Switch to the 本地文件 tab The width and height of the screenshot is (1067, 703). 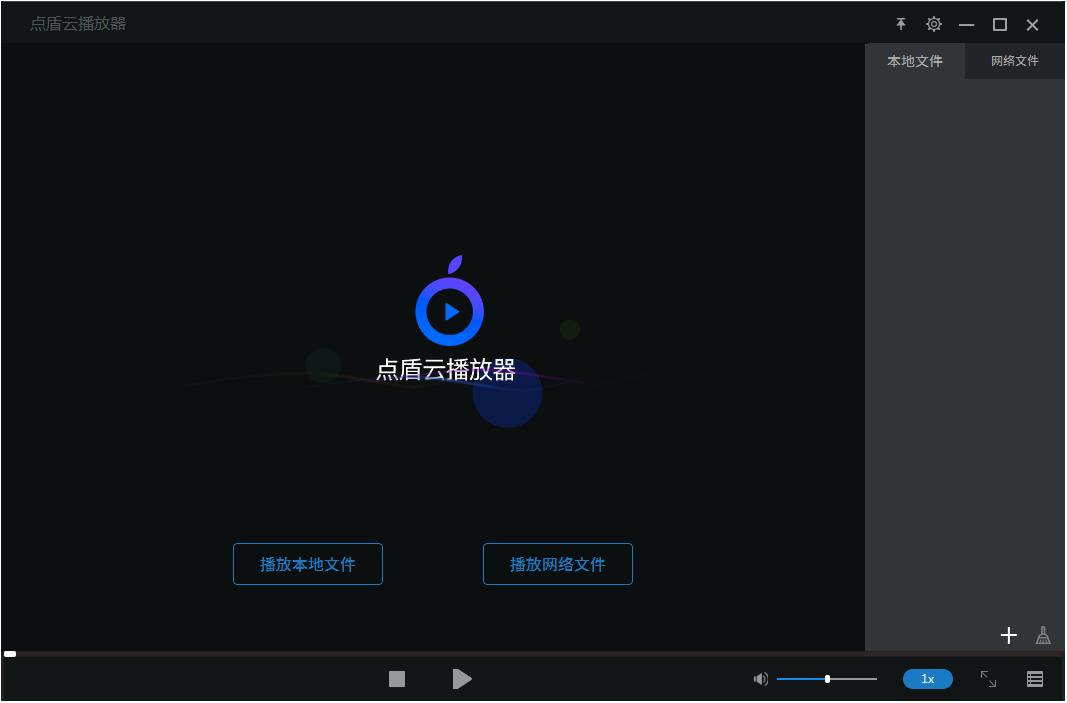click(x=915, y=61)
